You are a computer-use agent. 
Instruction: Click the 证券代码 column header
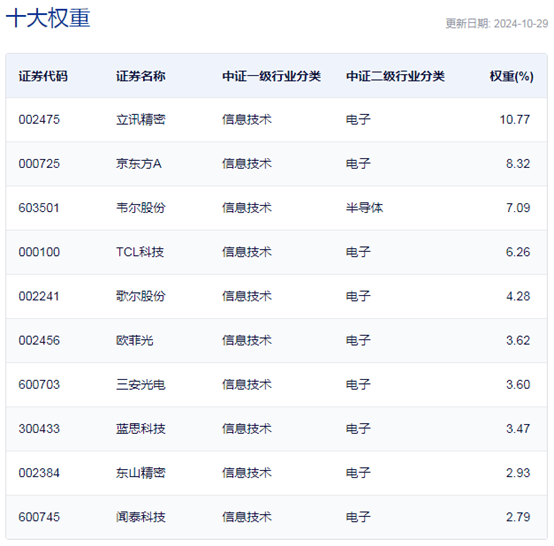coord(43,76)
